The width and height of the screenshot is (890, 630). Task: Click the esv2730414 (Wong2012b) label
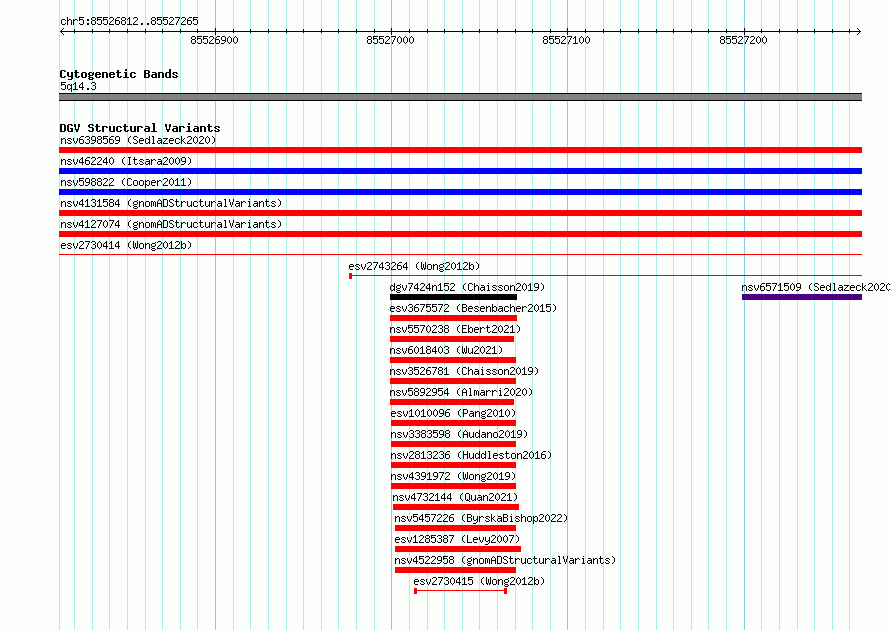(x=126, y=245)
